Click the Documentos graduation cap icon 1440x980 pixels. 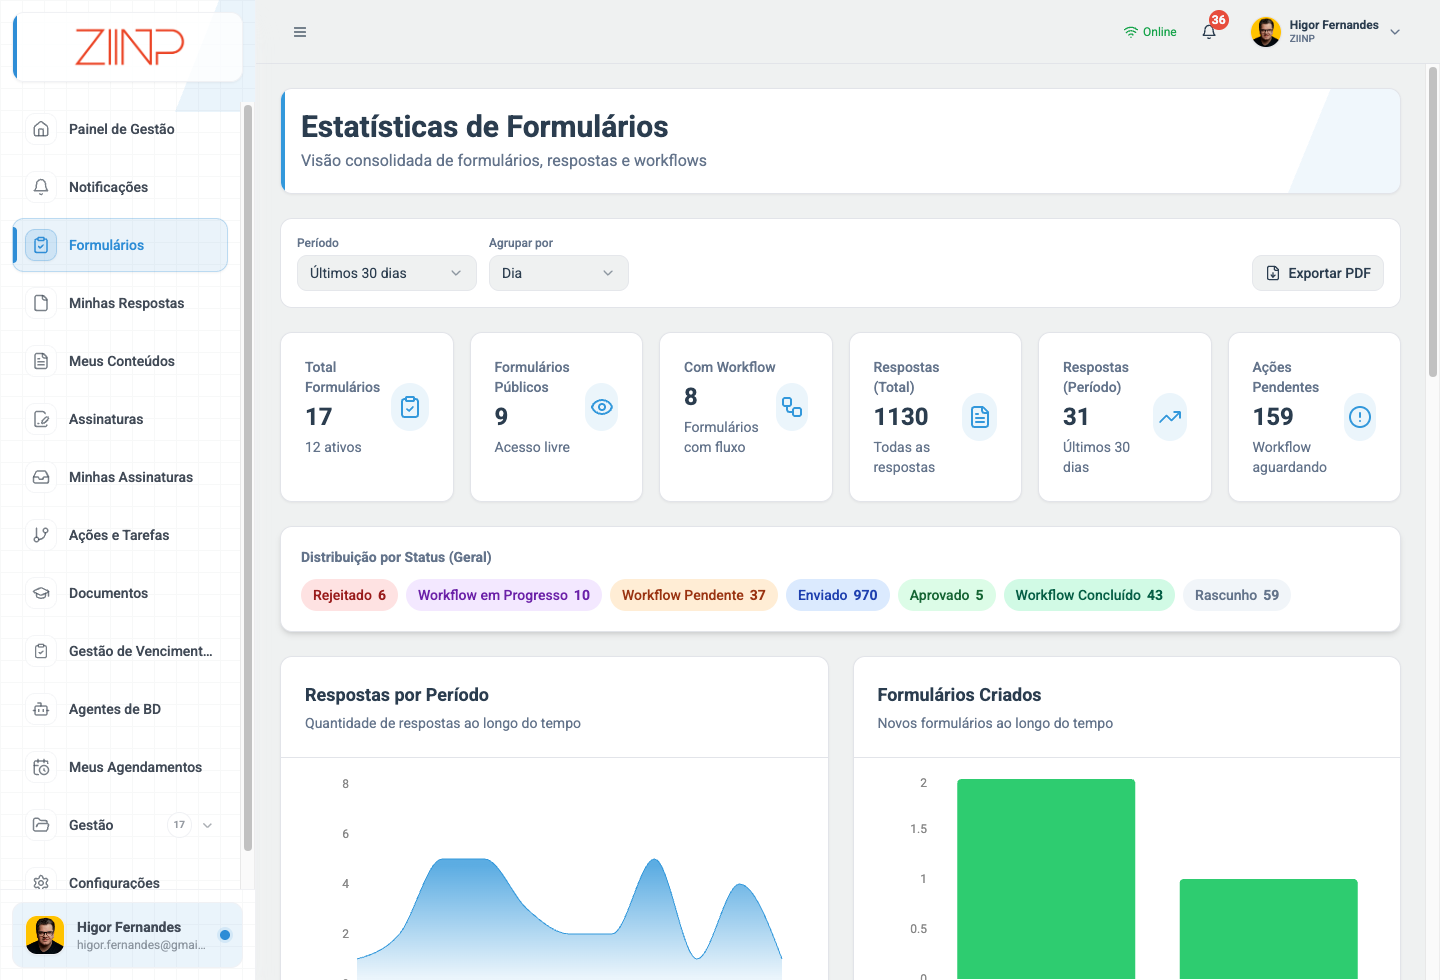click(x=41, y=593)
